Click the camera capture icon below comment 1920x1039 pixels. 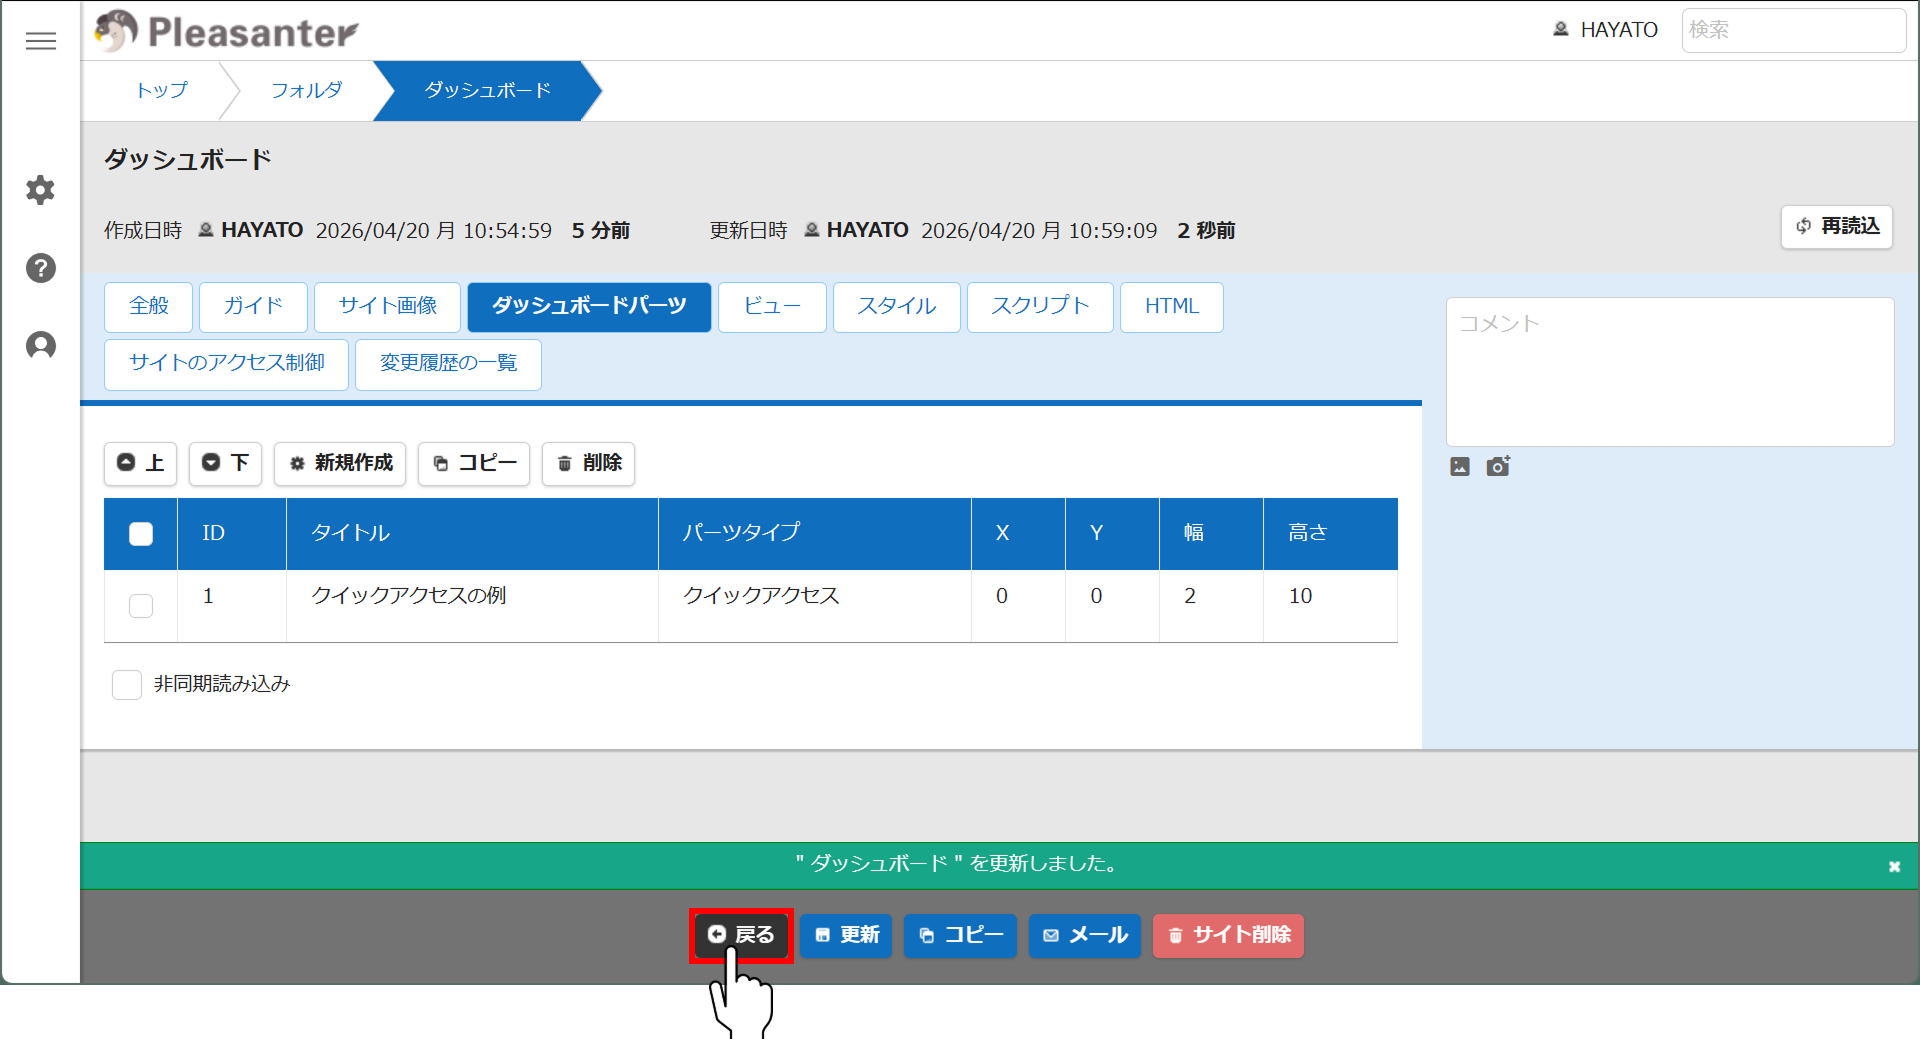1498,466
